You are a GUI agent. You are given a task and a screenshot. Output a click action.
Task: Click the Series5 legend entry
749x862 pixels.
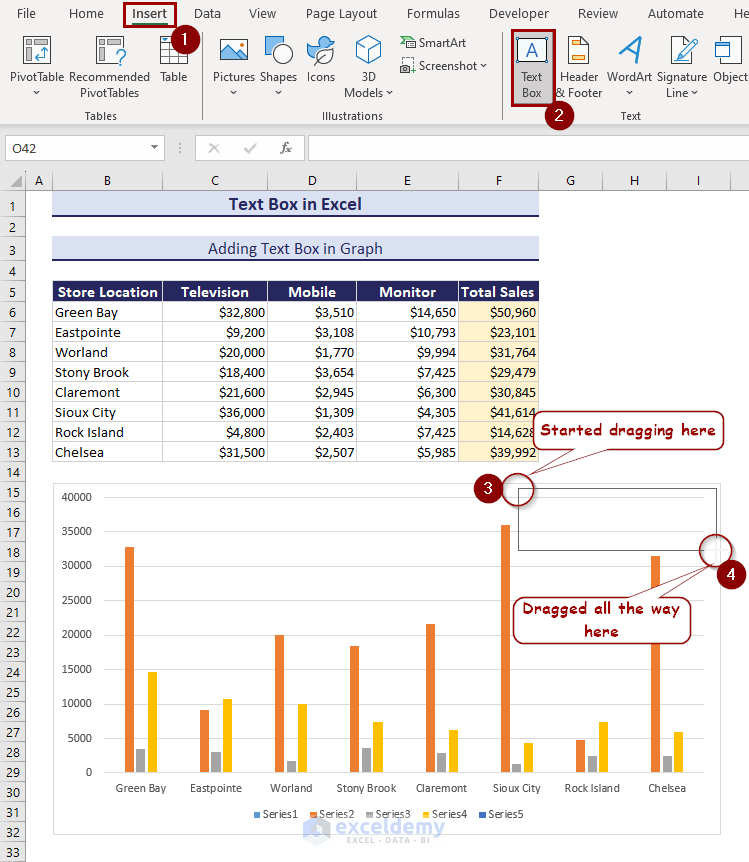tap(502, 814)
